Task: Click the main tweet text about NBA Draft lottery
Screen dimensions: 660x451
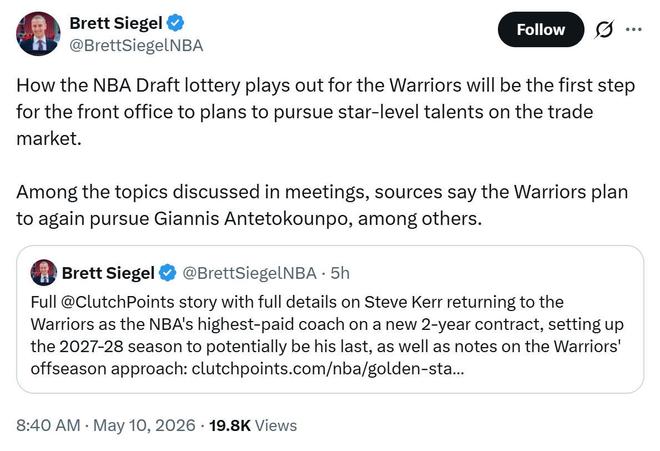Action: pos(325,112)
